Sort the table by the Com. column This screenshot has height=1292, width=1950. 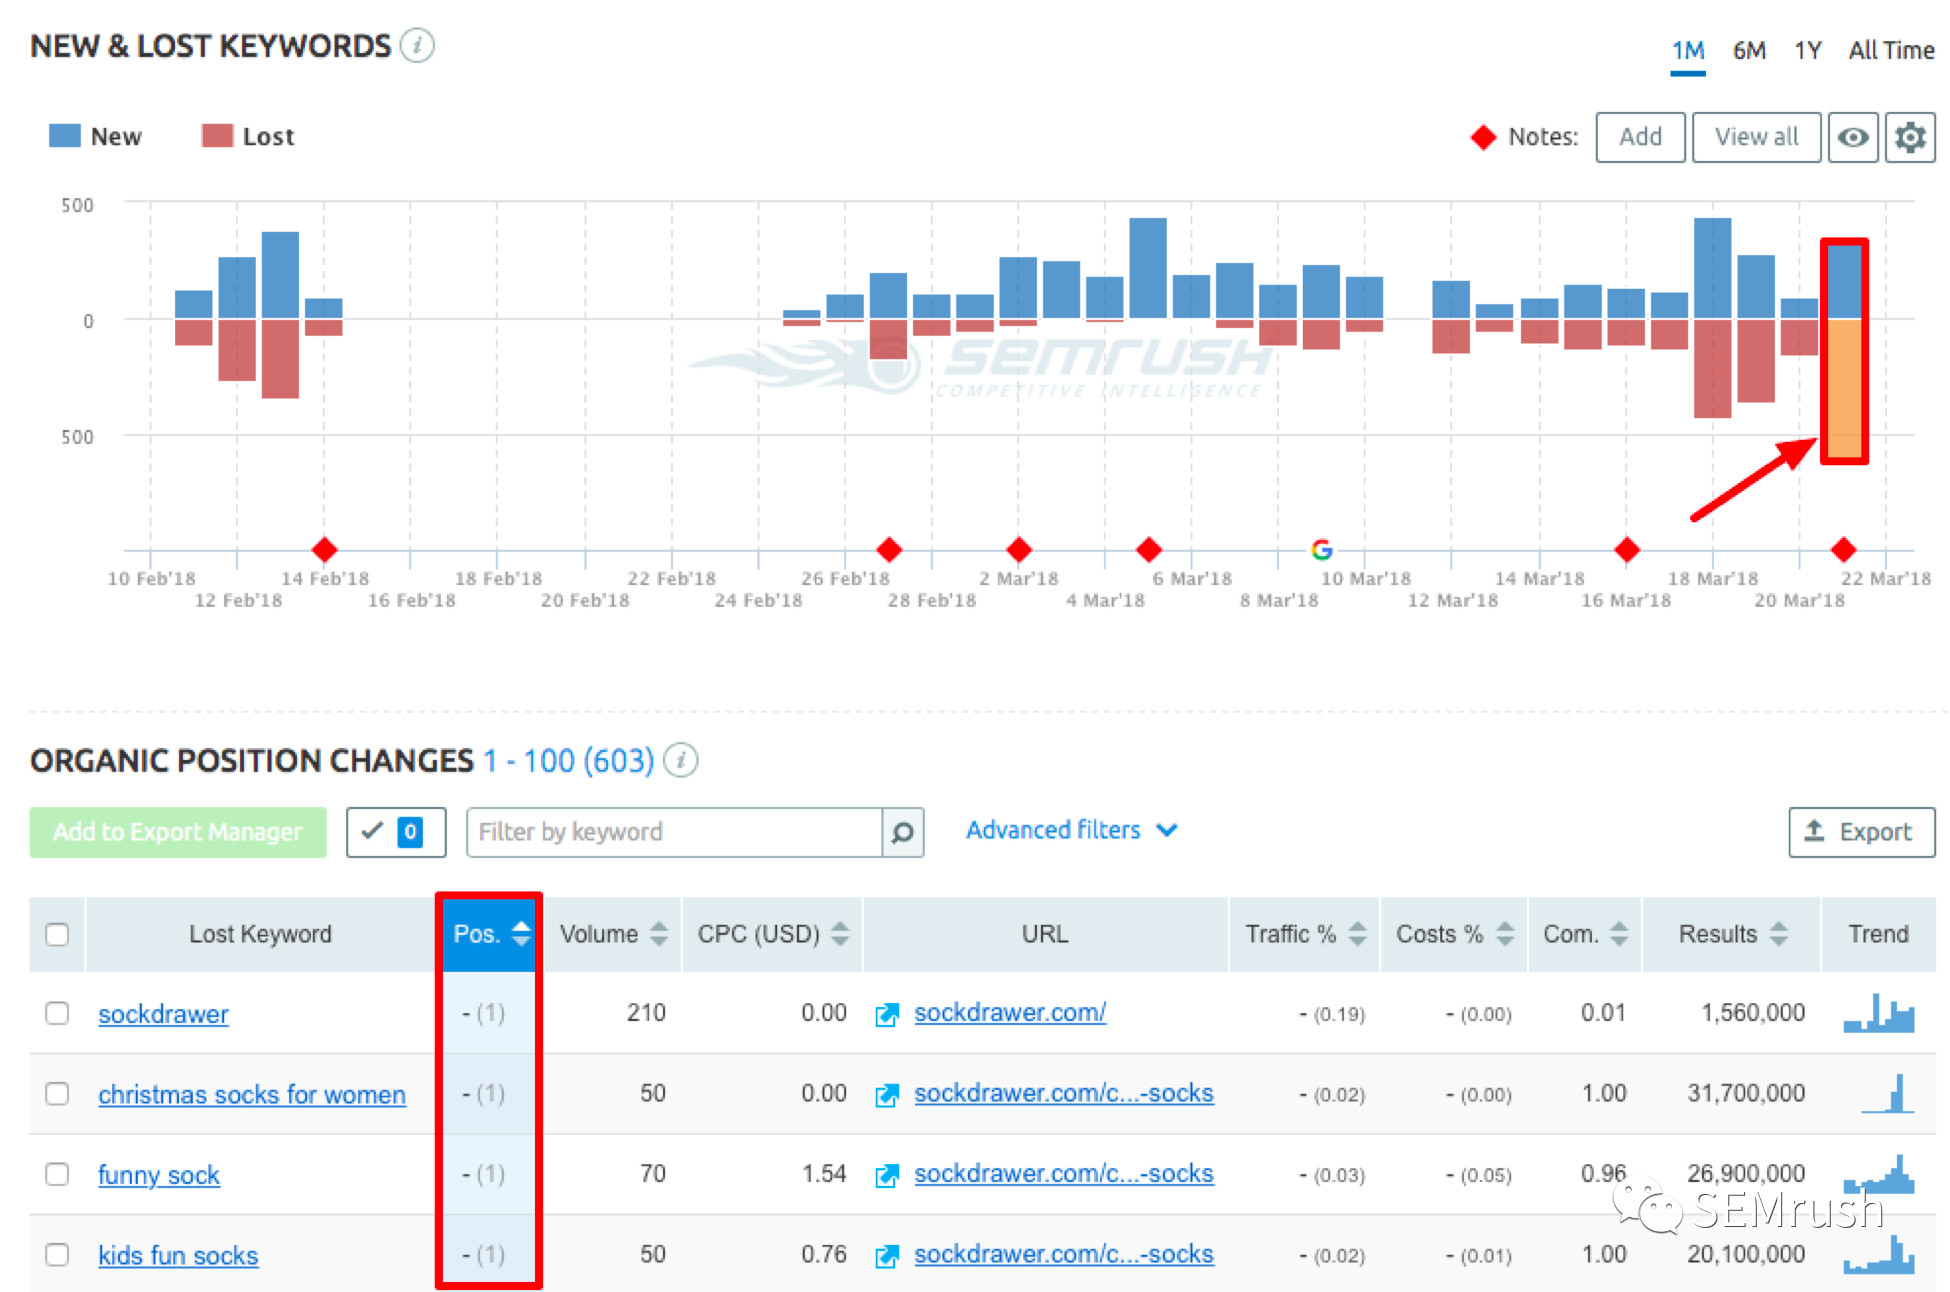[x=1585, y=934]
